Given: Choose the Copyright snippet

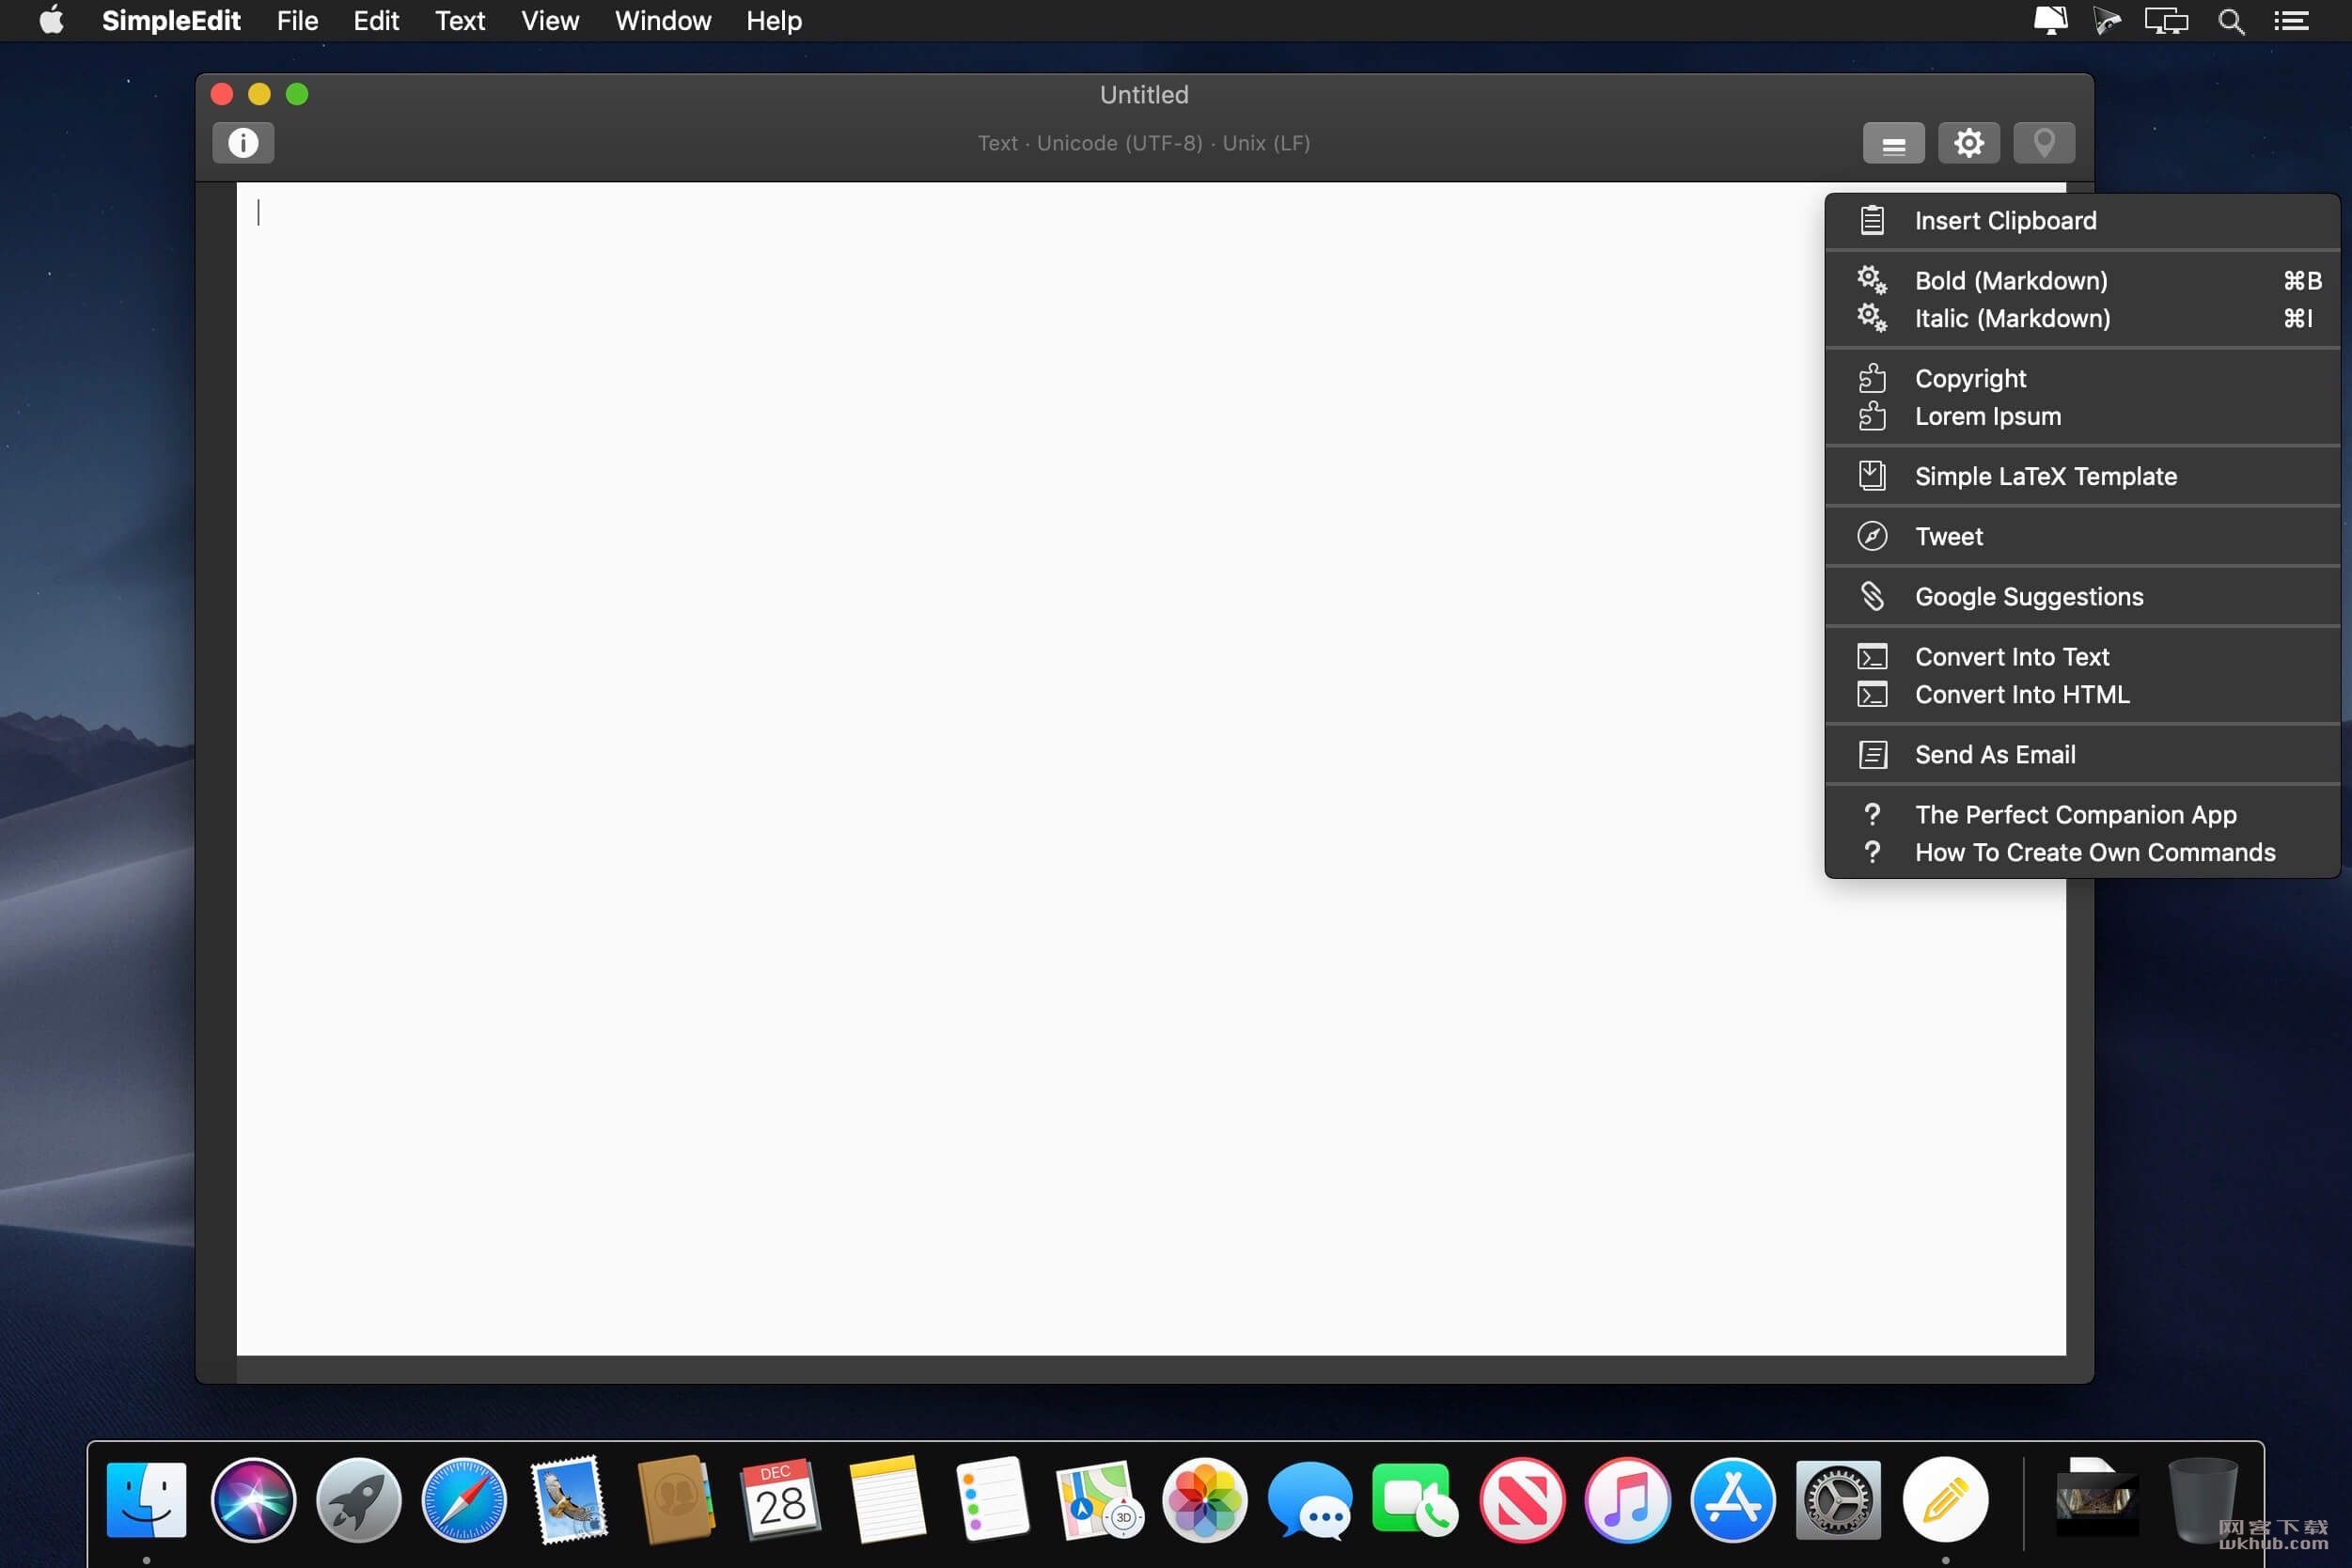Looking at the screenshot, I should [x=2082, y=378].
